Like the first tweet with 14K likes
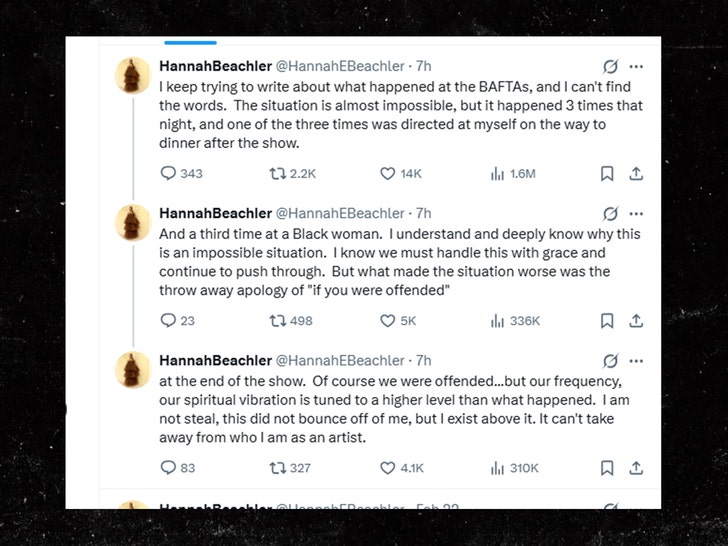 point(388,173)
